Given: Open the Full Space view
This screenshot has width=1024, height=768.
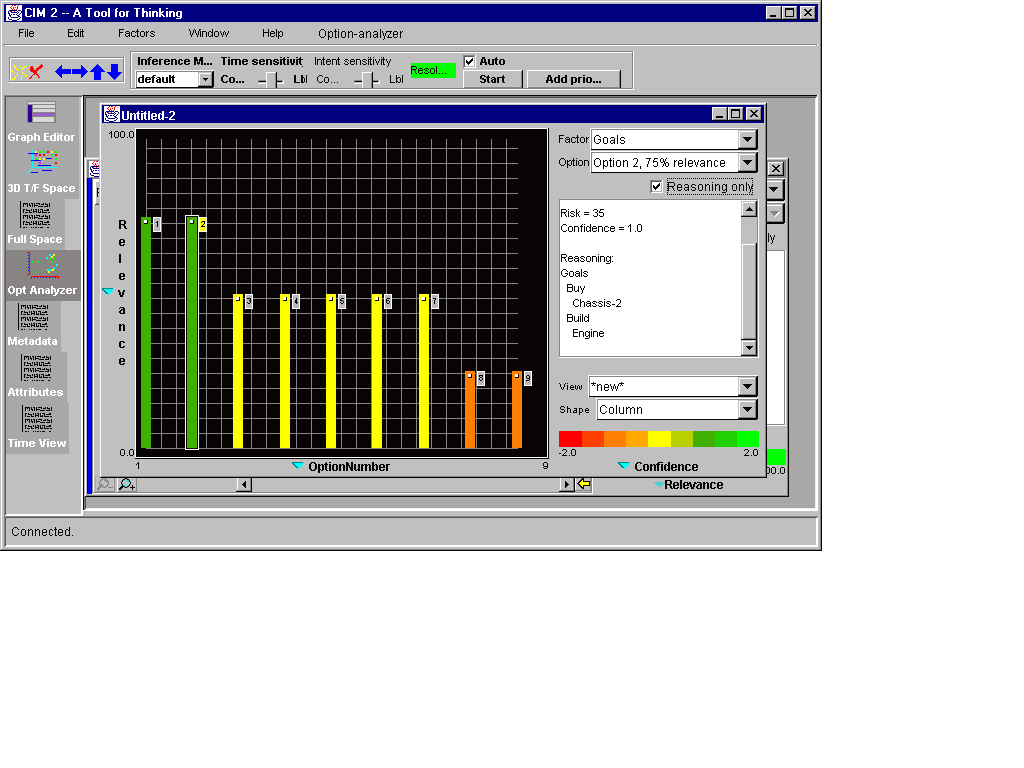Looking at the screenshot, I should click(x=36, y=223).
